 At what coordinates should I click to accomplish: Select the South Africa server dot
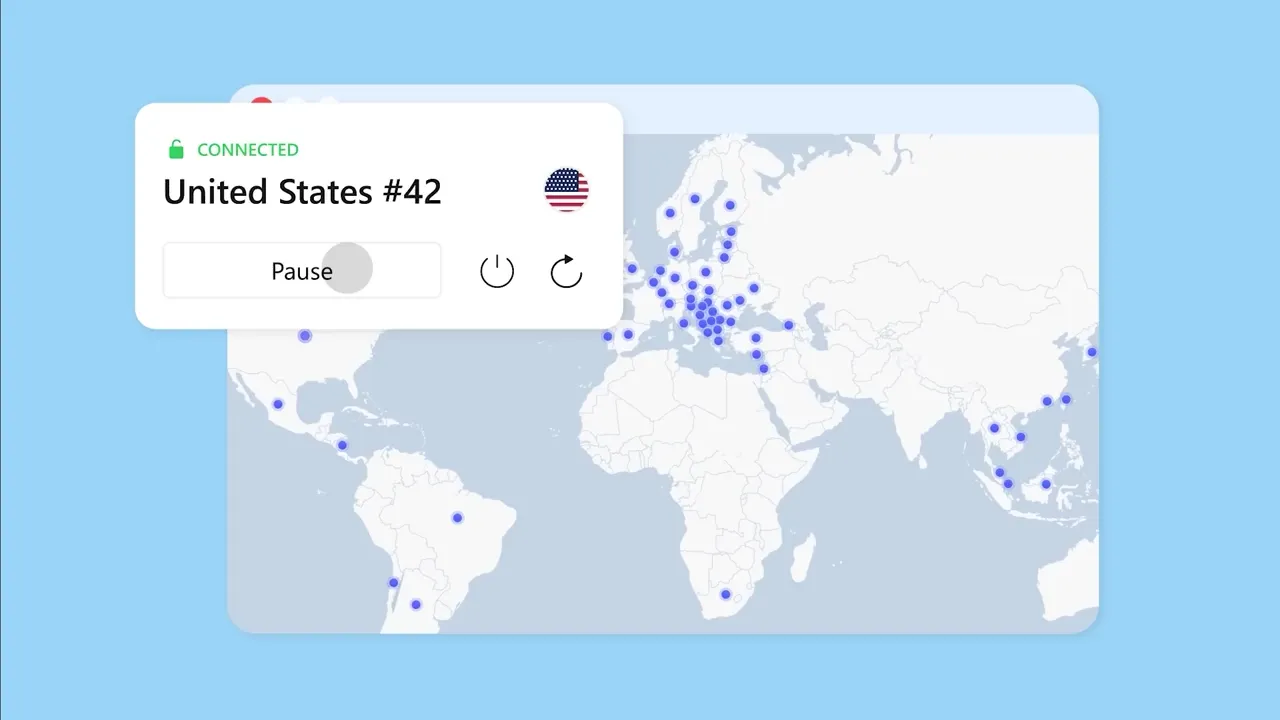[726, 595]
